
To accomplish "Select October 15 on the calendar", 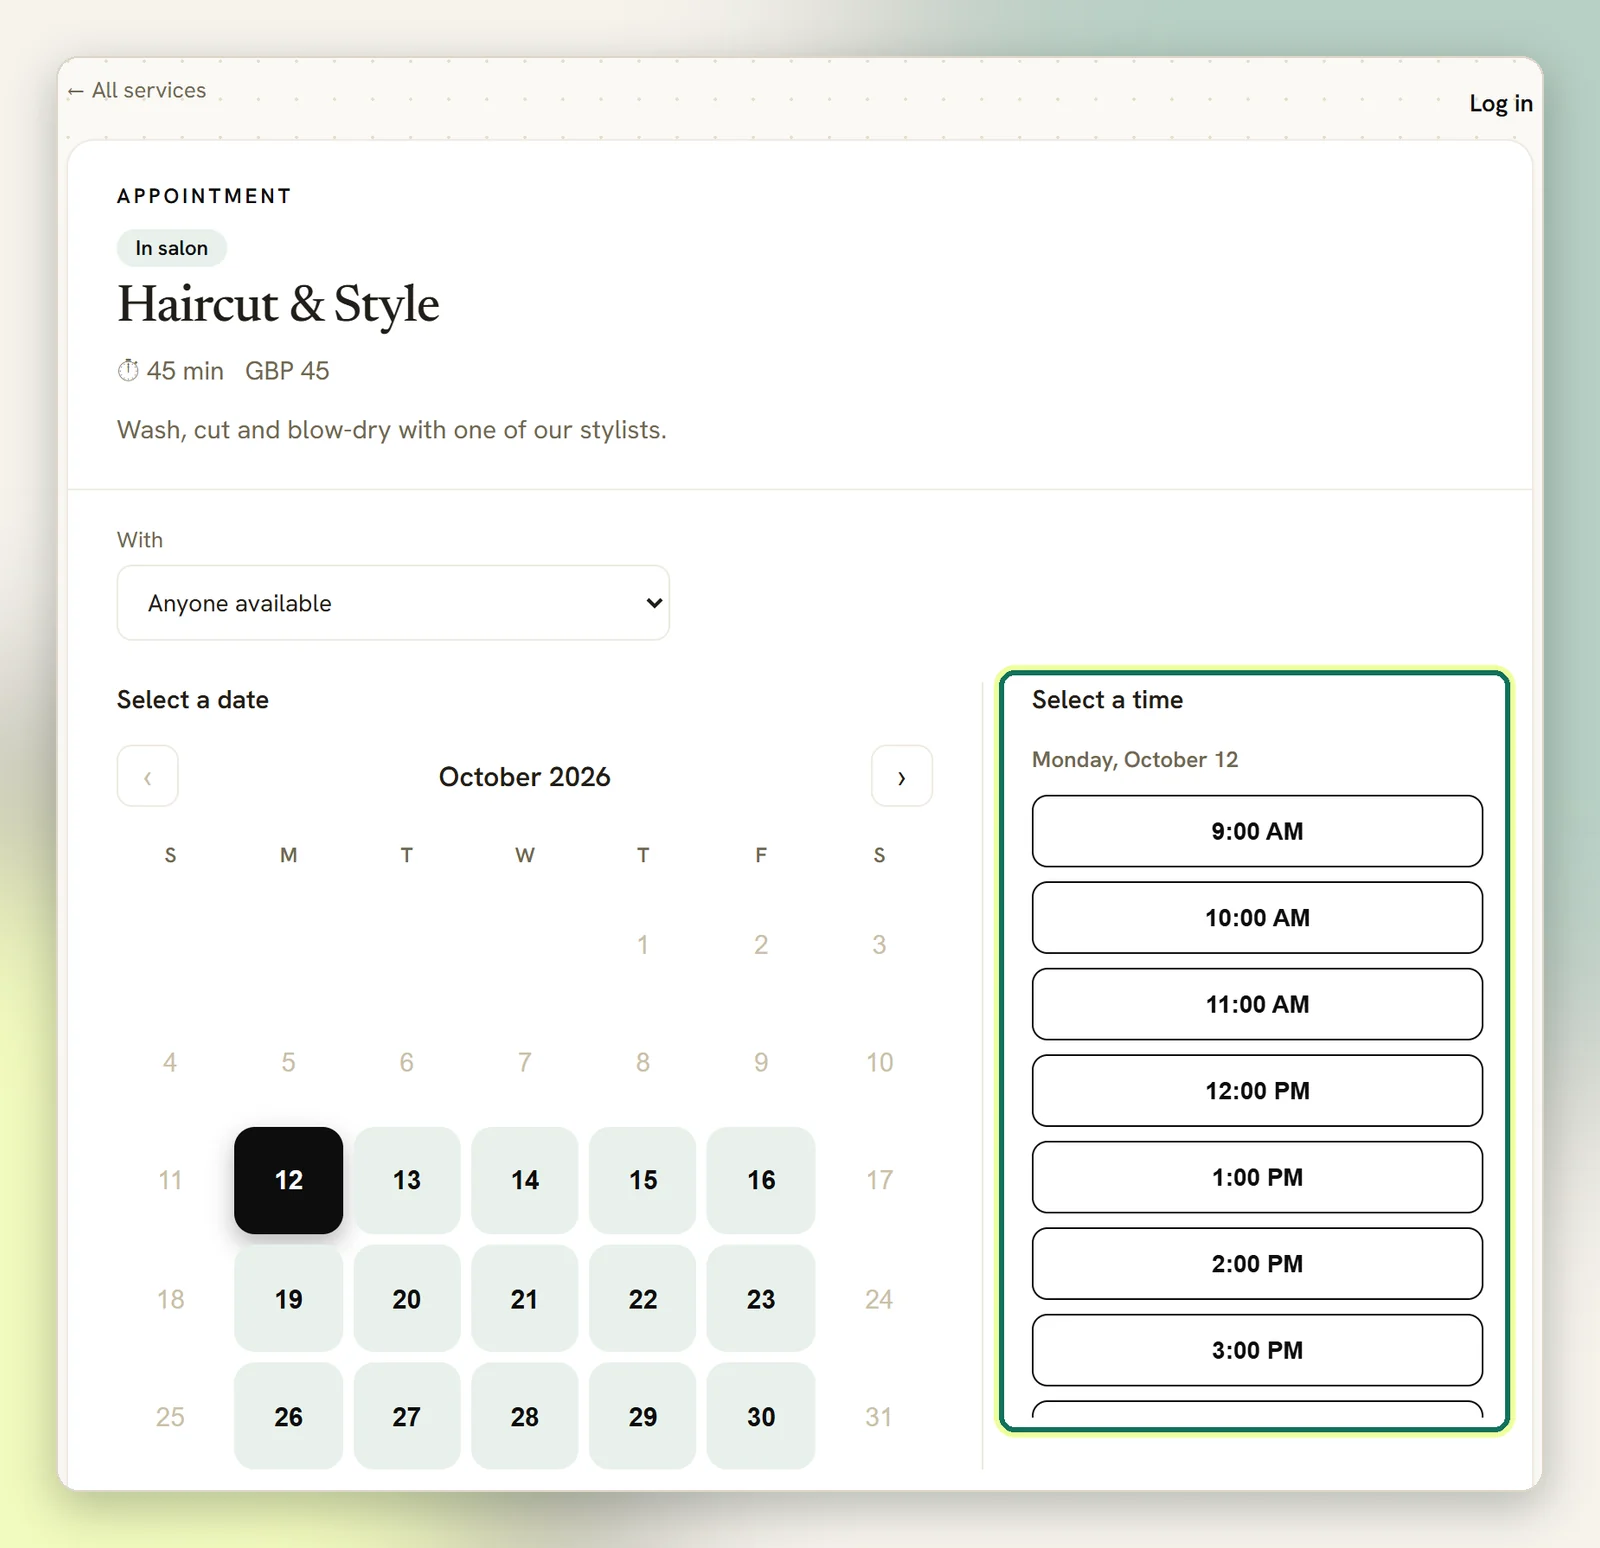I will click(x=643, y=1180).
